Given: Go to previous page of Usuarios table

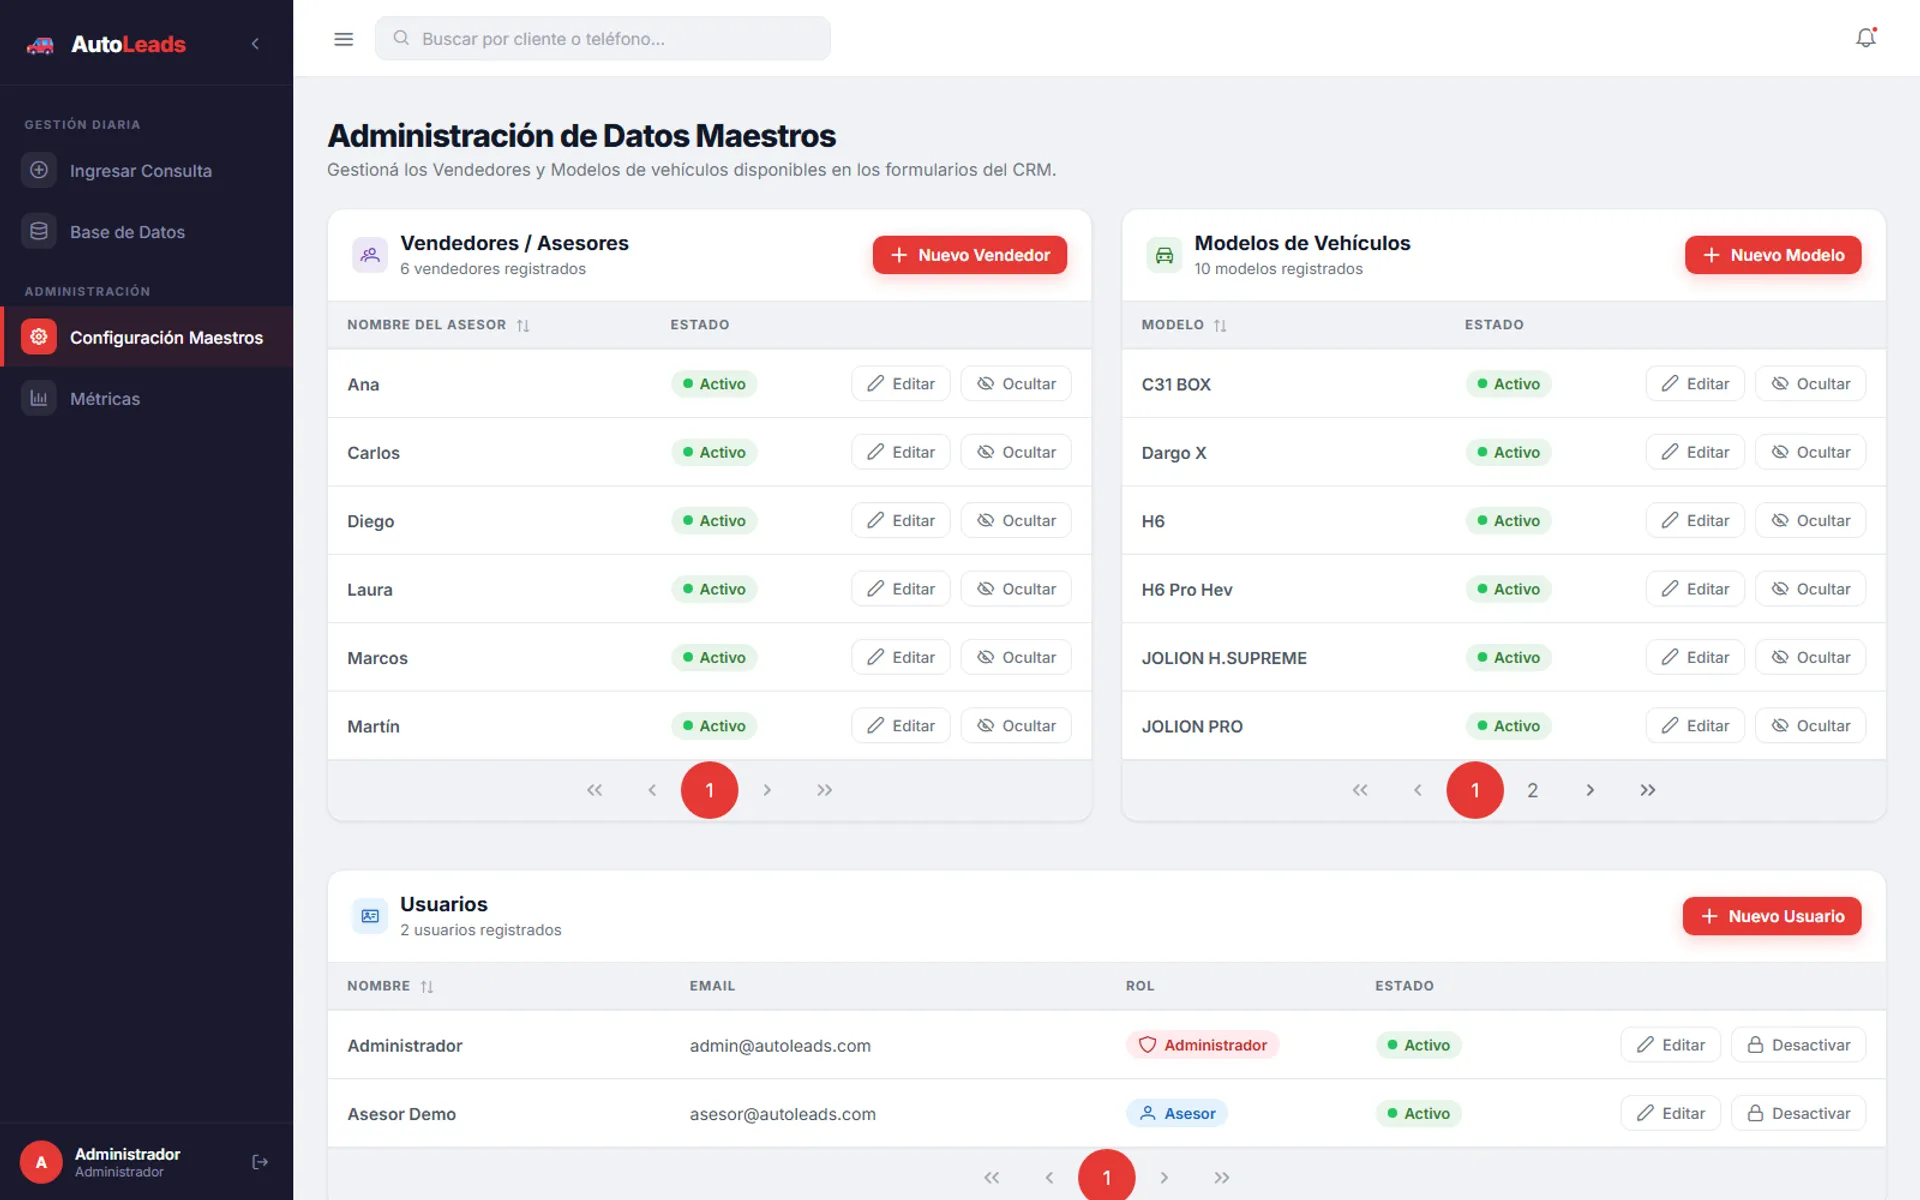Looking at the screenshot, I should [x=1049, y=1177].
